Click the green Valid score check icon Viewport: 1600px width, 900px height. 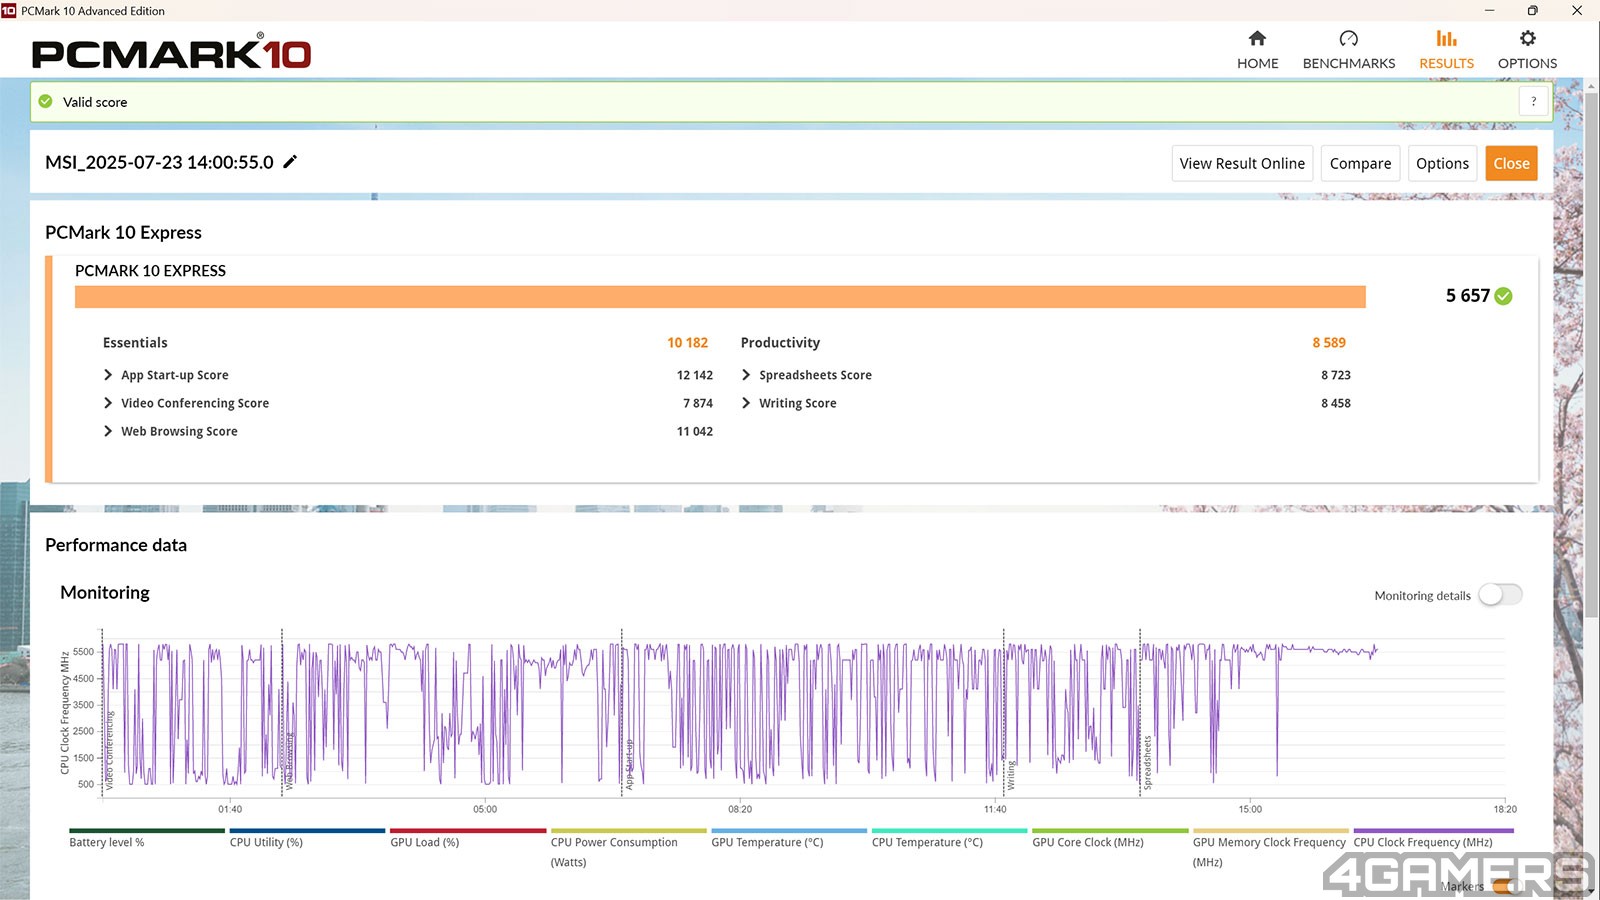pyautogui.click(x=45, y=102)
